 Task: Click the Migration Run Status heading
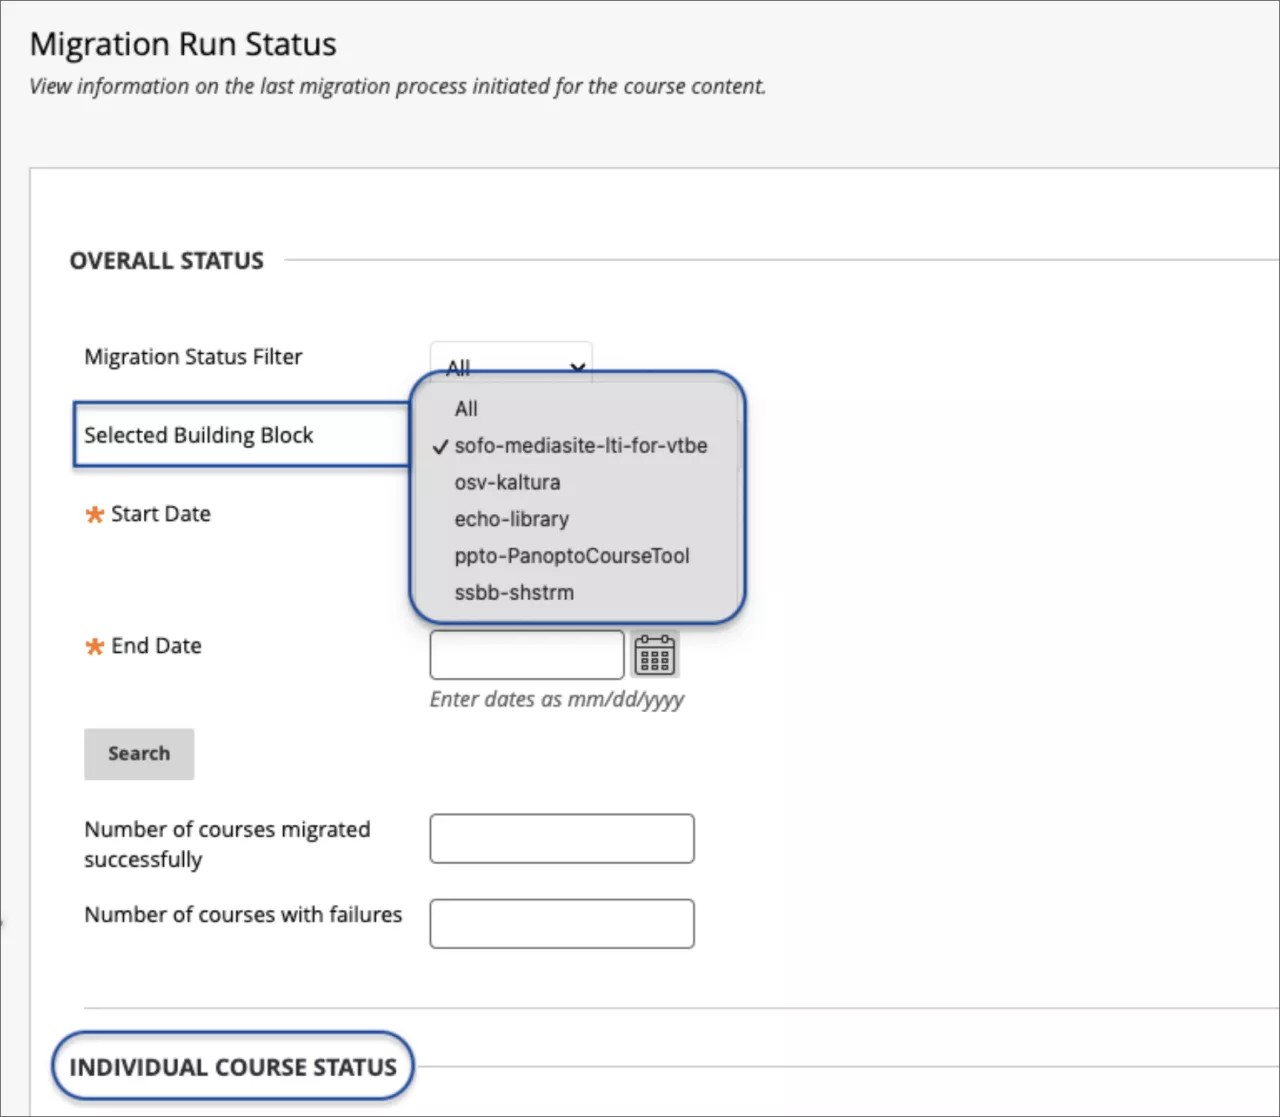coord(183,43)
